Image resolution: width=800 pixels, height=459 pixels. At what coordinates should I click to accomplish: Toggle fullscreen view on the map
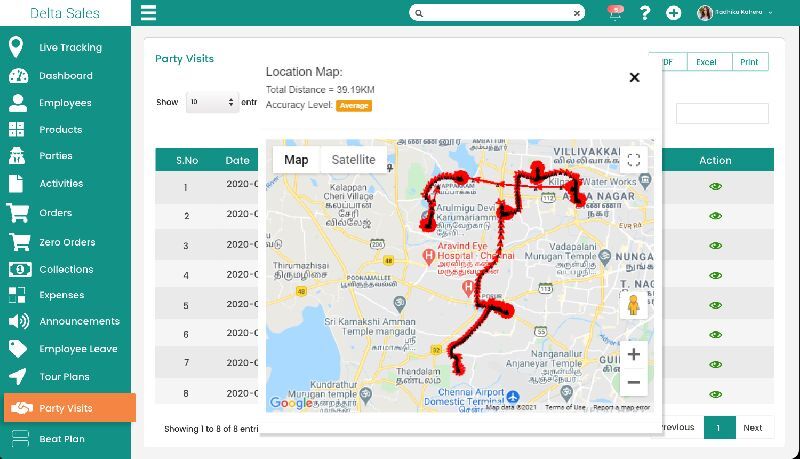(x=633, y=160)
